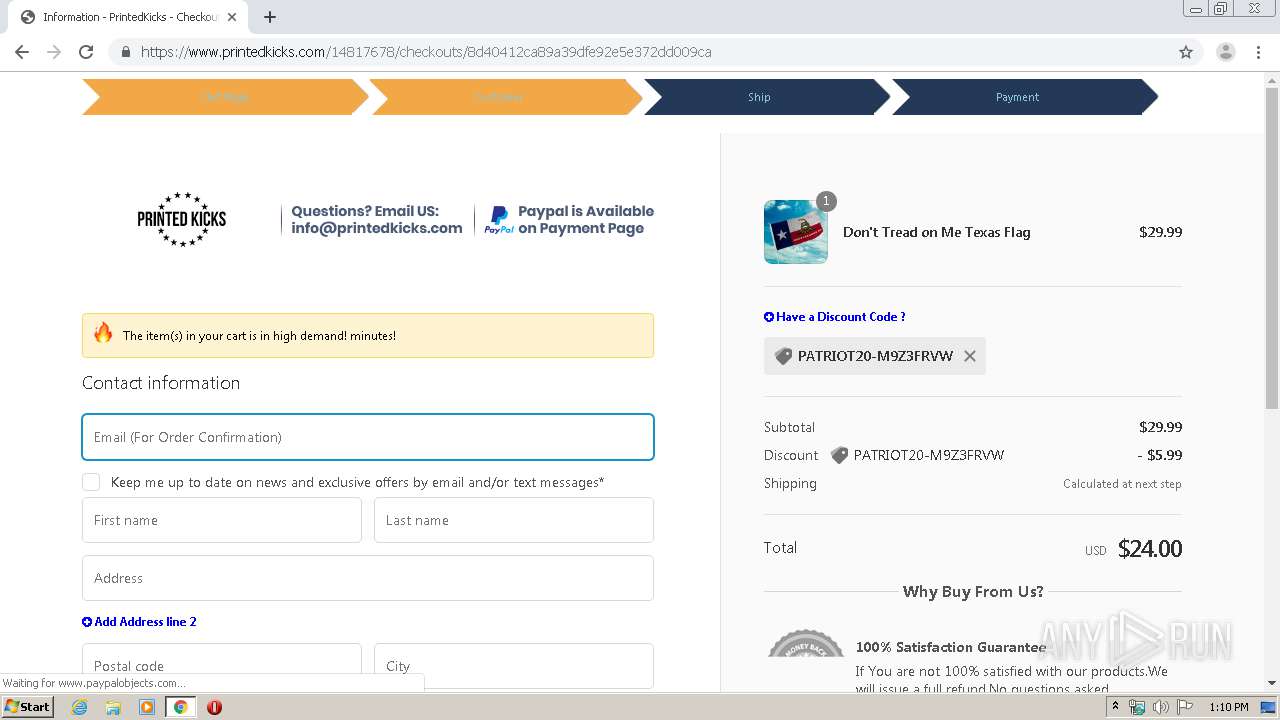The height and width of the screenshot is (720, 1280).
Task: Tick the news and exclusive offers checkbox
Action: (91, 482)
